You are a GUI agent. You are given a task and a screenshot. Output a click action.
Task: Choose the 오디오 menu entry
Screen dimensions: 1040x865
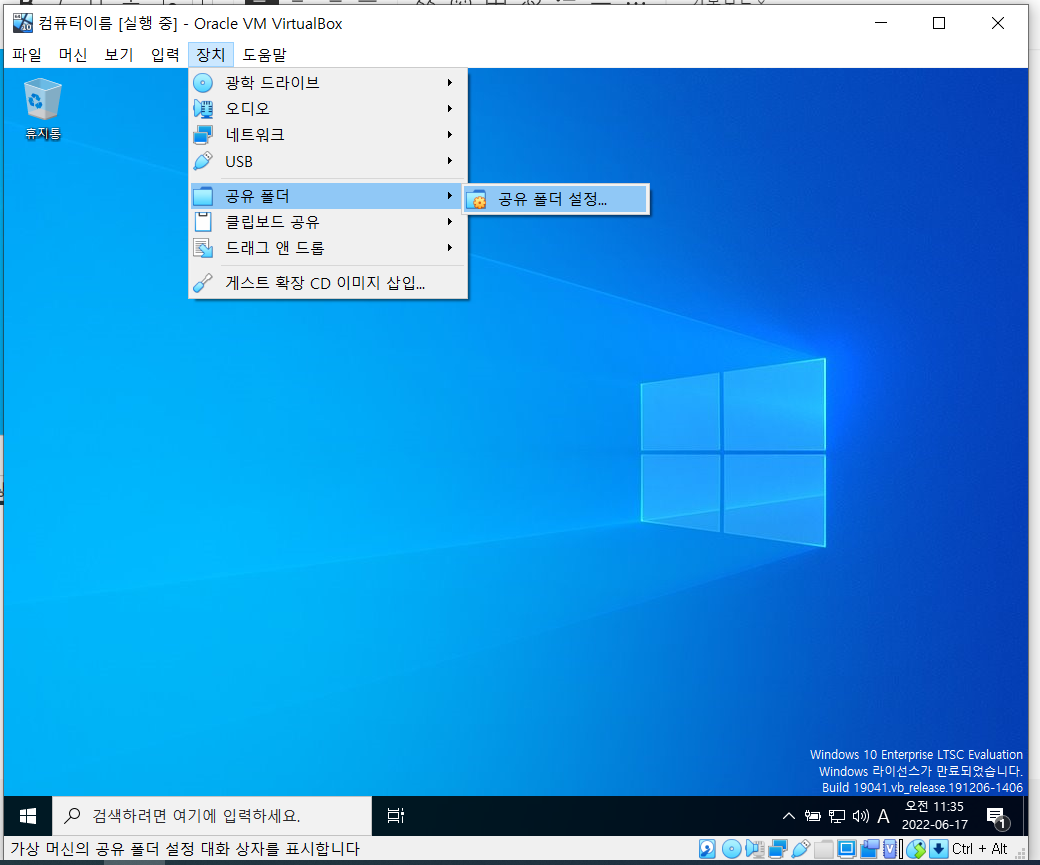[x=329, y=109]
